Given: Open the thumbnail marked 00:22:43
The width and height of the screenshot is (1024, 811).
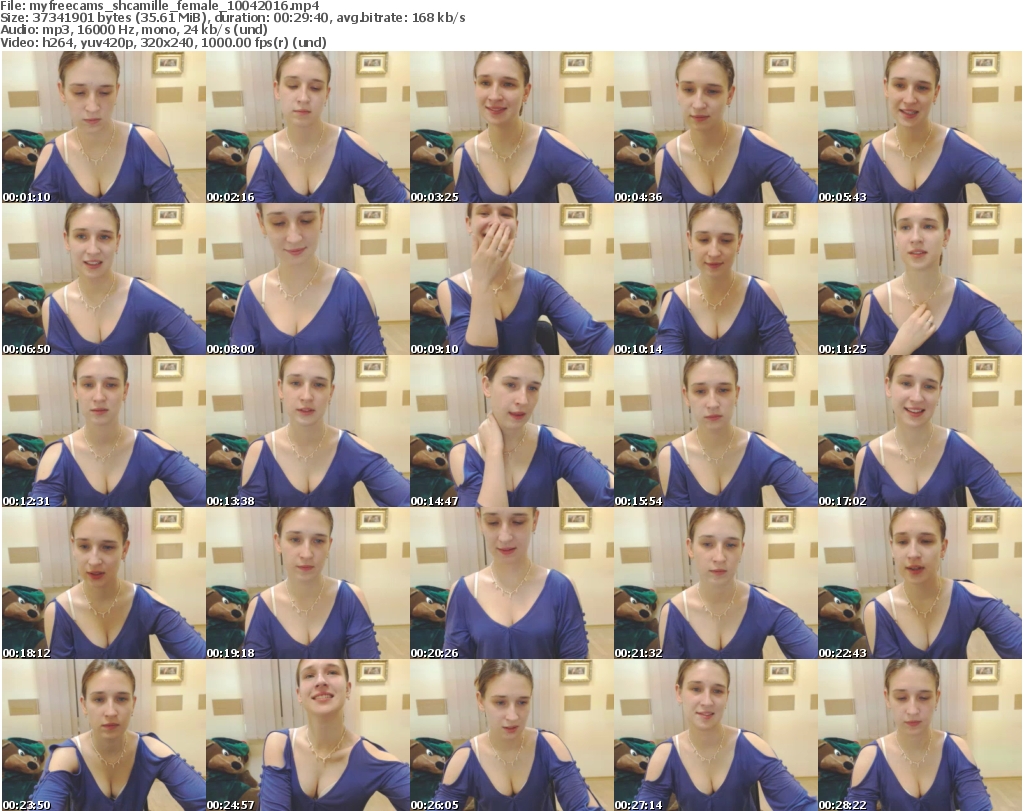Looking at the screenshot, I should pos(919,583).
